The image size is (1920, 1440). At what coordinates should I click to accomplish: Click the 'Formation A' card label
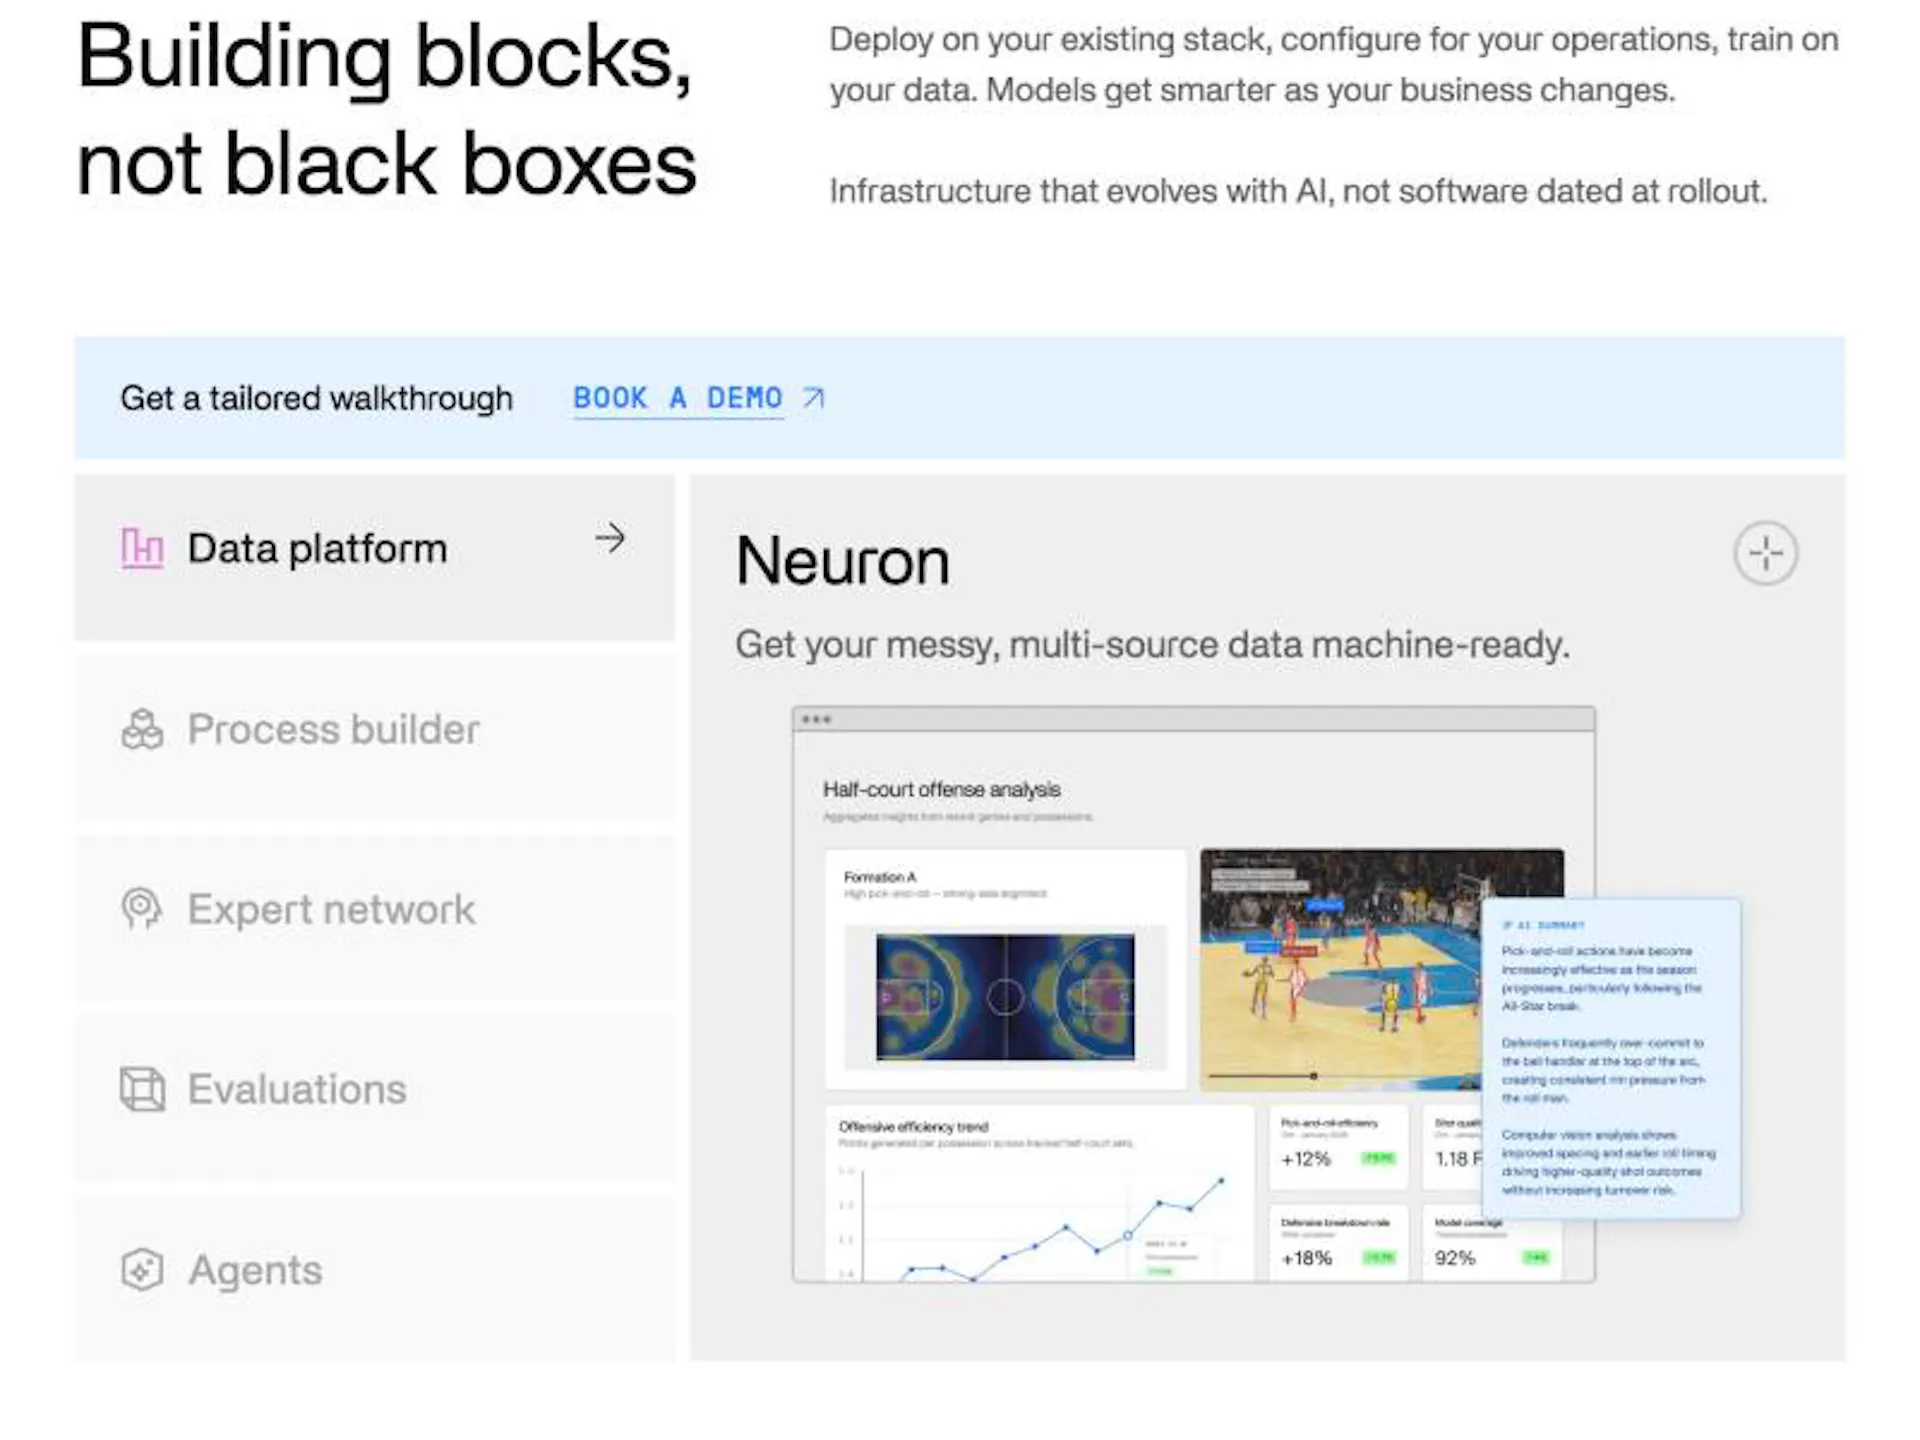879,877
